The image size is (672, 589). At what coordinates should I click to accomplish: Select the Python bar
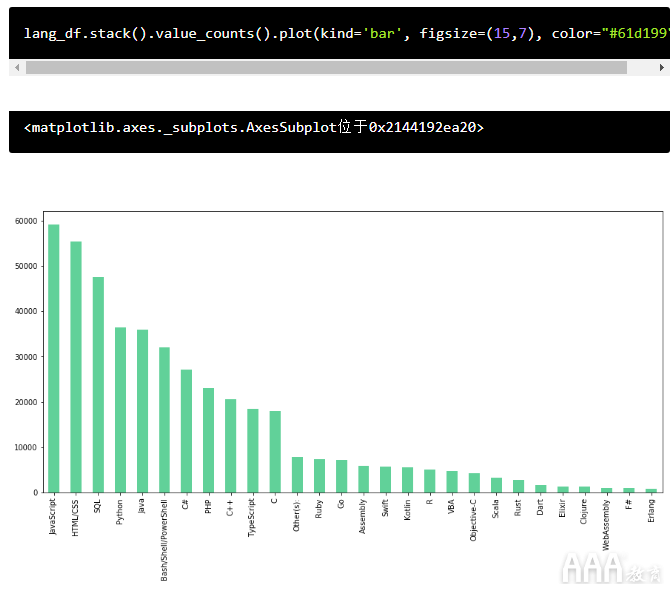coord(120,410)
